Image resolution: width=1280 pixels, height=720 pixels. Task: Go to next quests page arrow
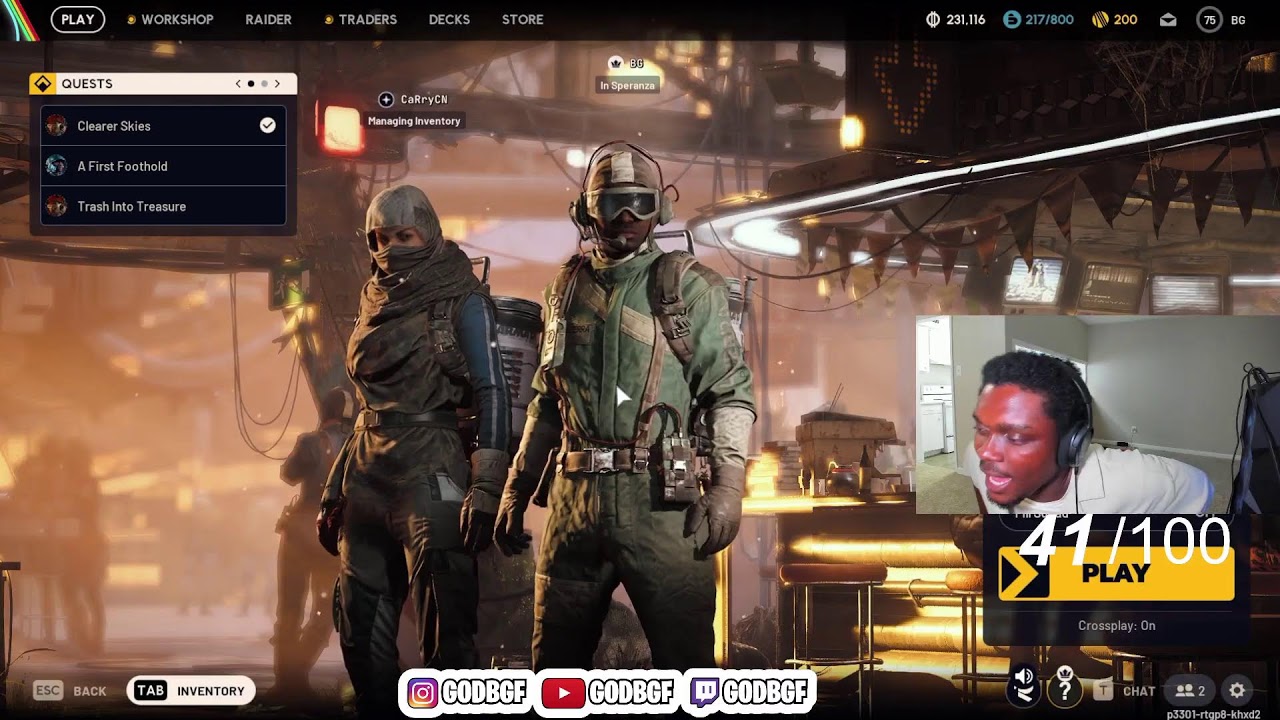pos(277,84)
